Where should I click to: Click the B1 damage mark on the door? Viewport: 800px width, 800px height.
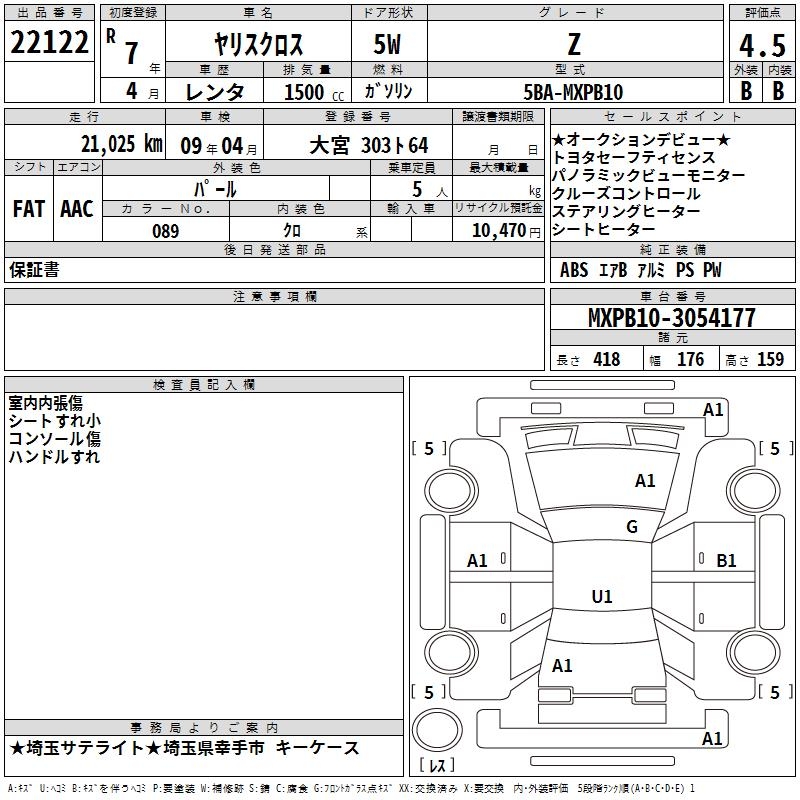[726, 561]
